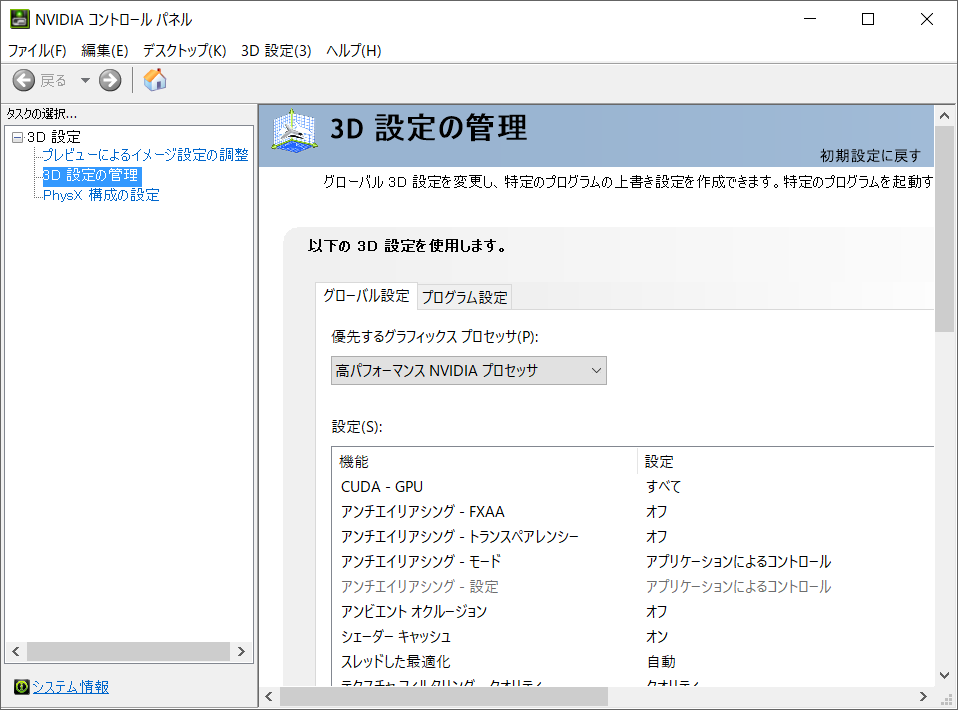Image resolution: width=958 pixels, height=710 pixels.
Task: Maximize the NVIDIA control panel window
Action: pyautogui.click(x=868, y=20)
